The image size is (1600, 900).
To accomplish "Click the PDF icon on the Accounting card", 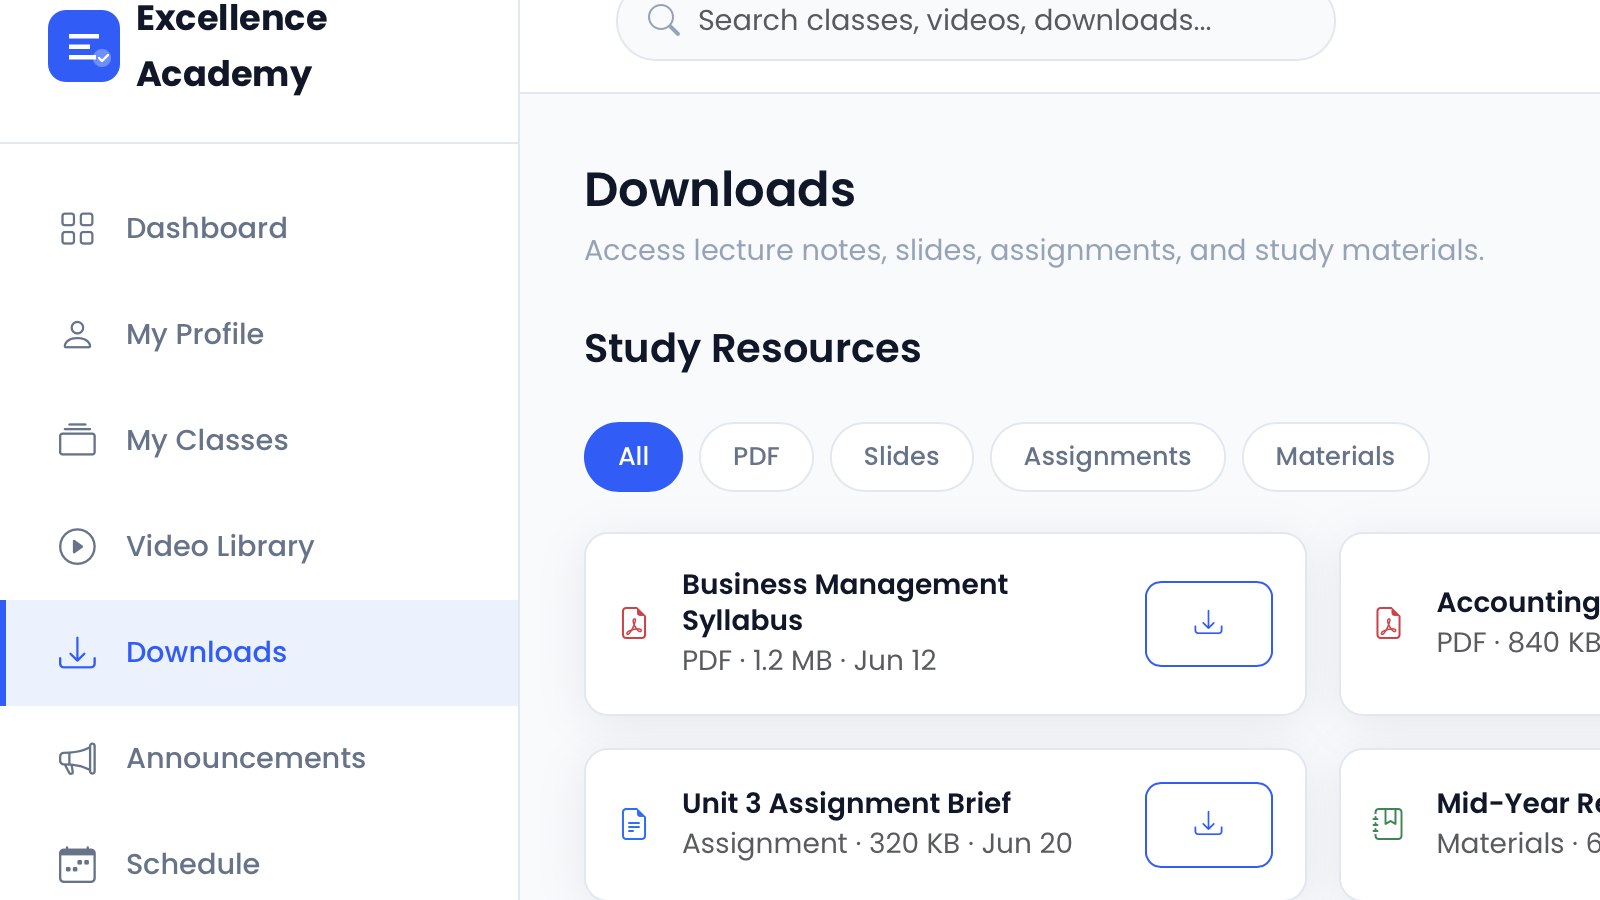I will pos(1388,623).
